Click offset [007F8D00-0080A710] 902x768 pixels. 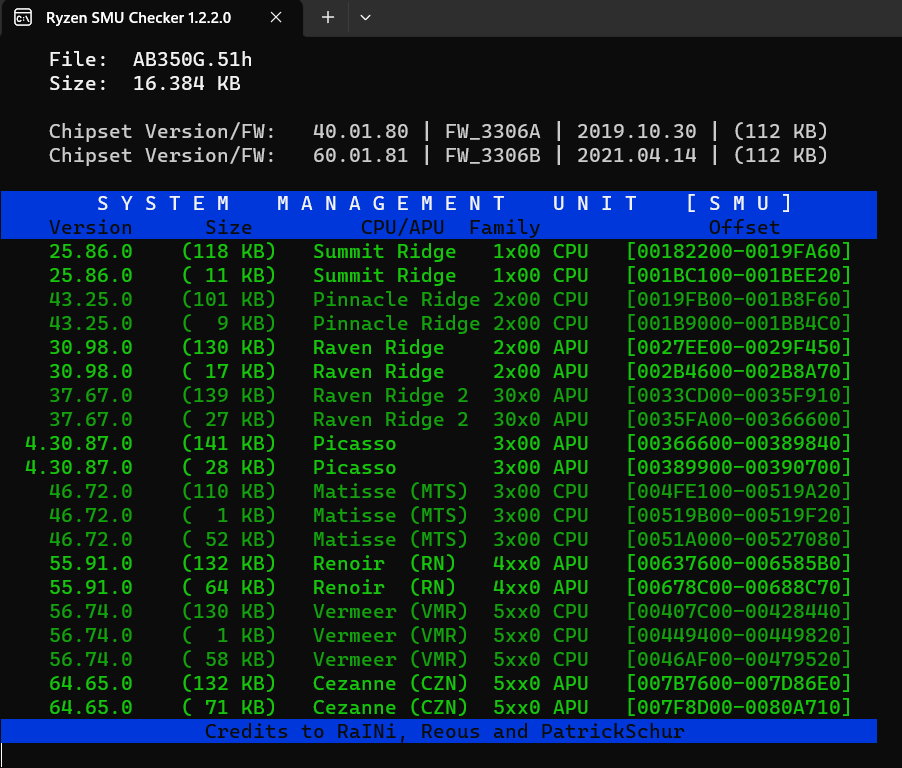coord(739,707)
